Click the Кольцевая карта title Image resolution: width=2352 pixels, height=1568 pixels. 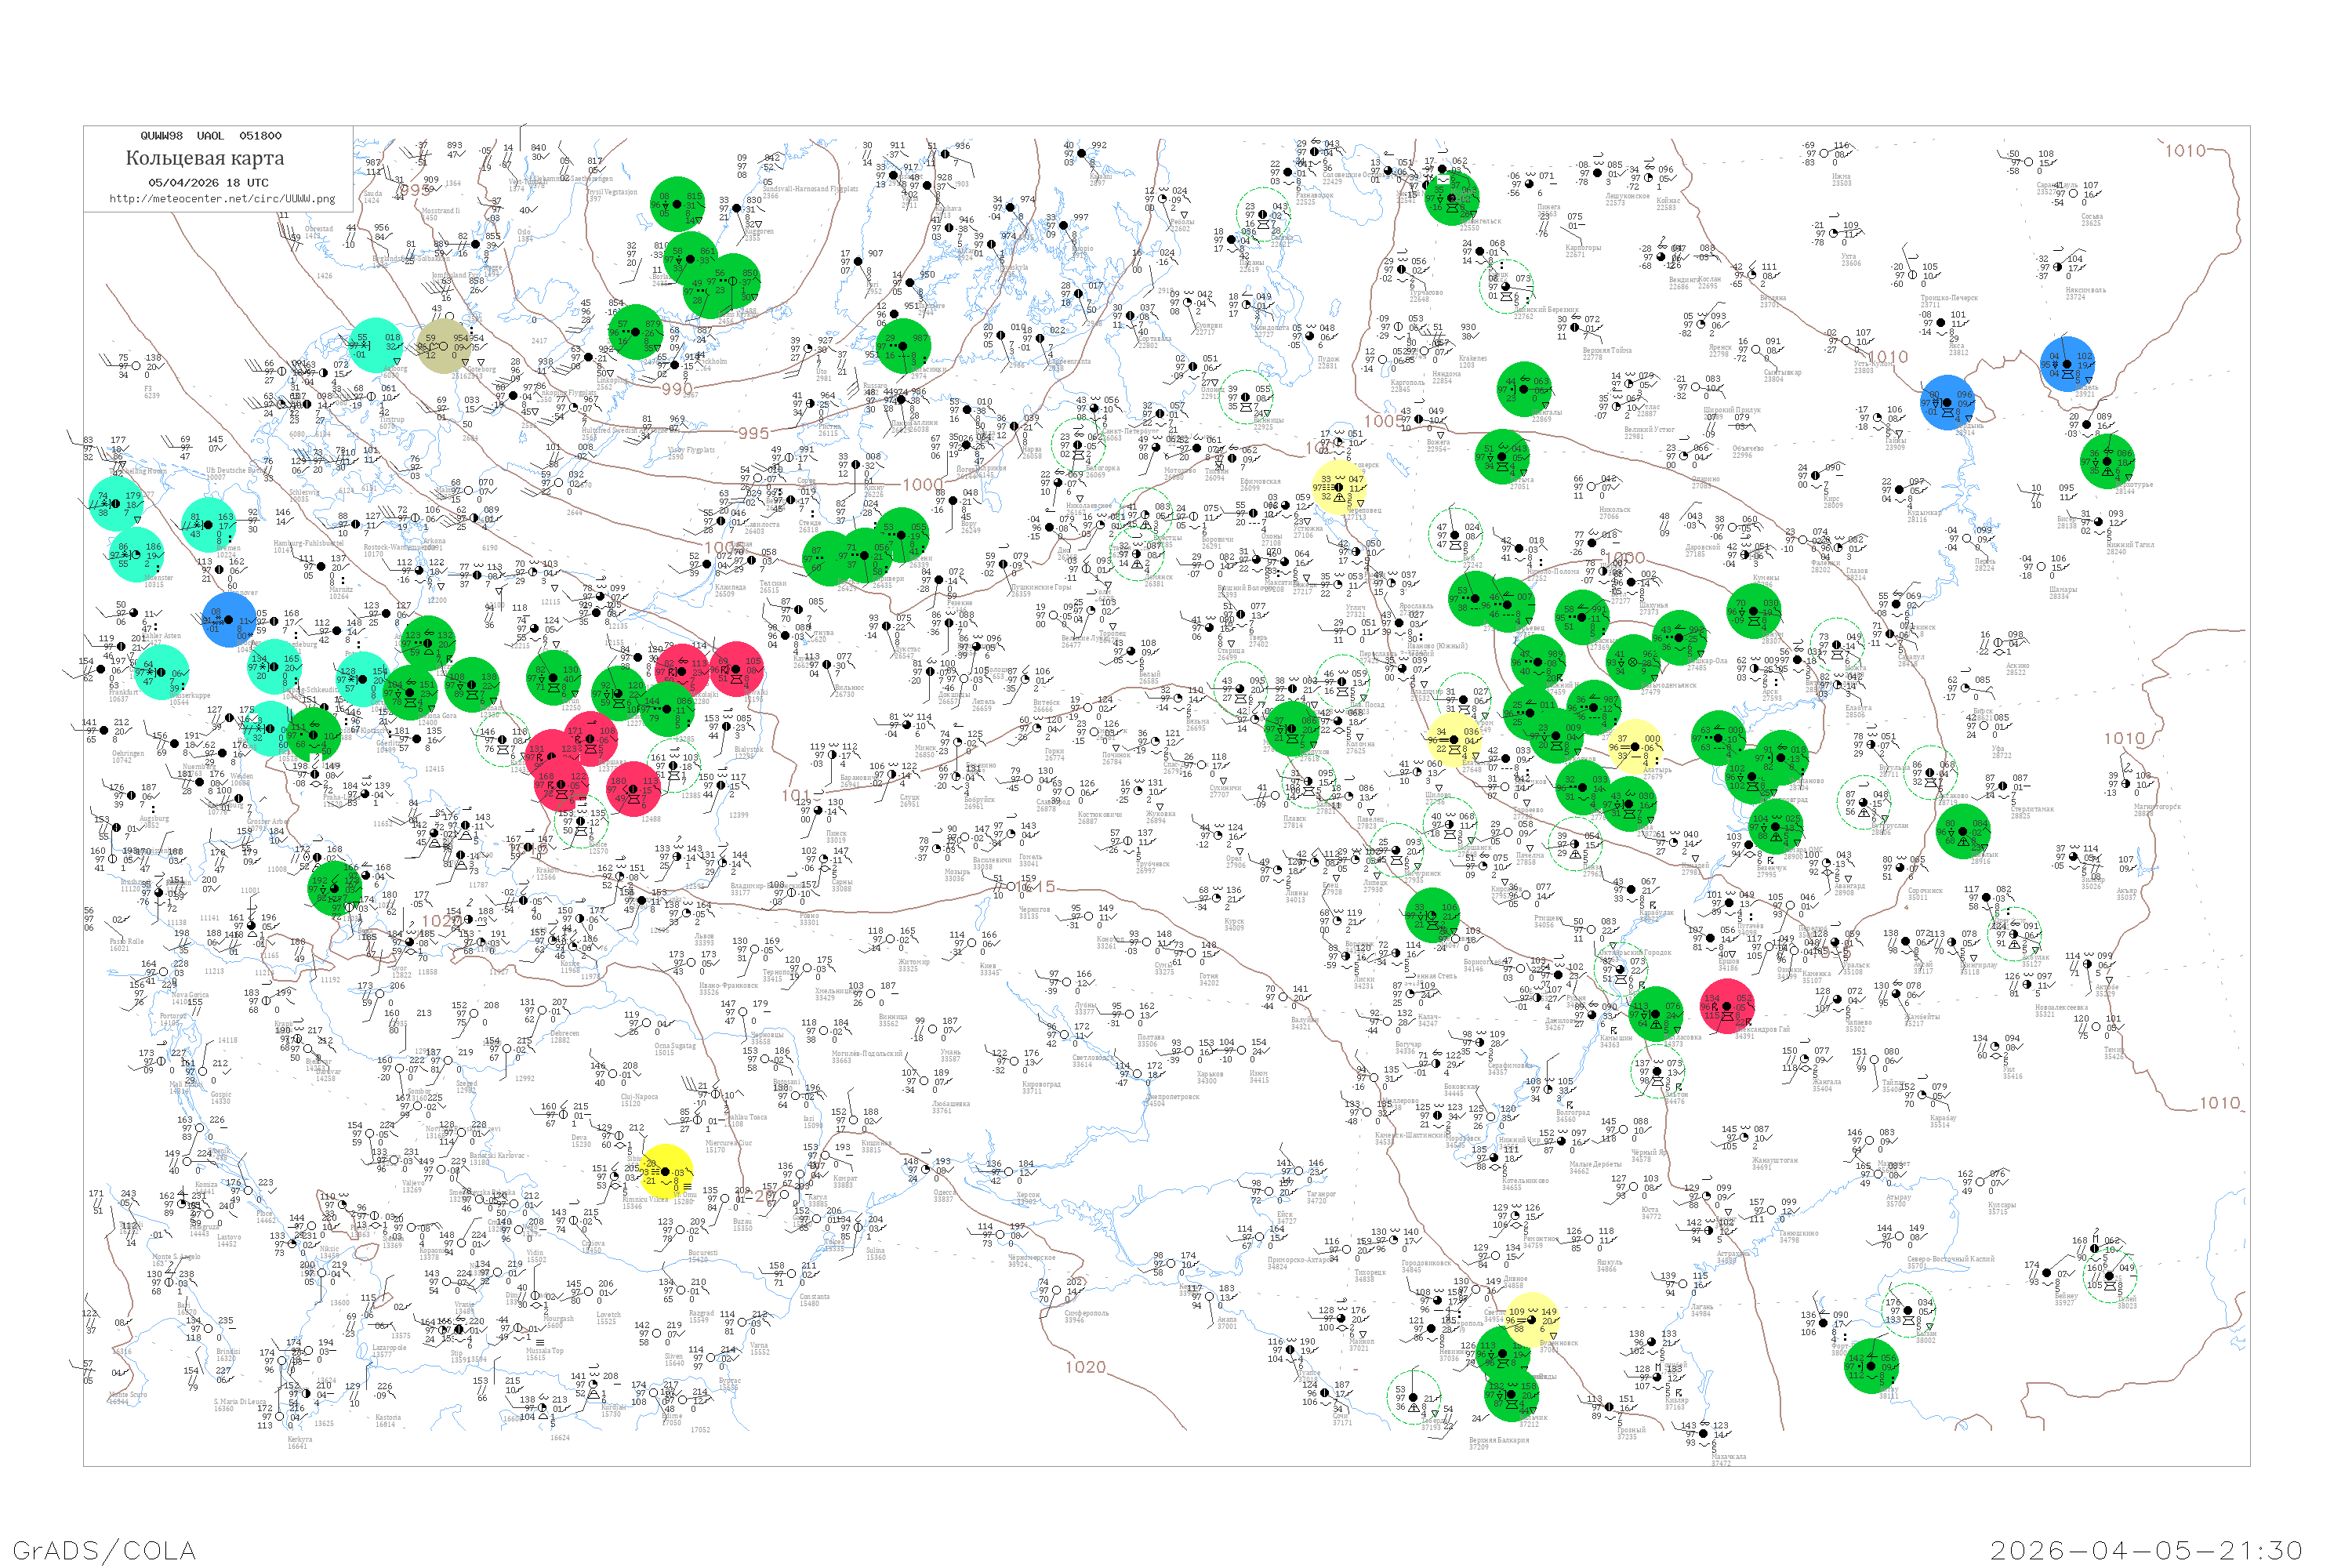tap(205, 158)
